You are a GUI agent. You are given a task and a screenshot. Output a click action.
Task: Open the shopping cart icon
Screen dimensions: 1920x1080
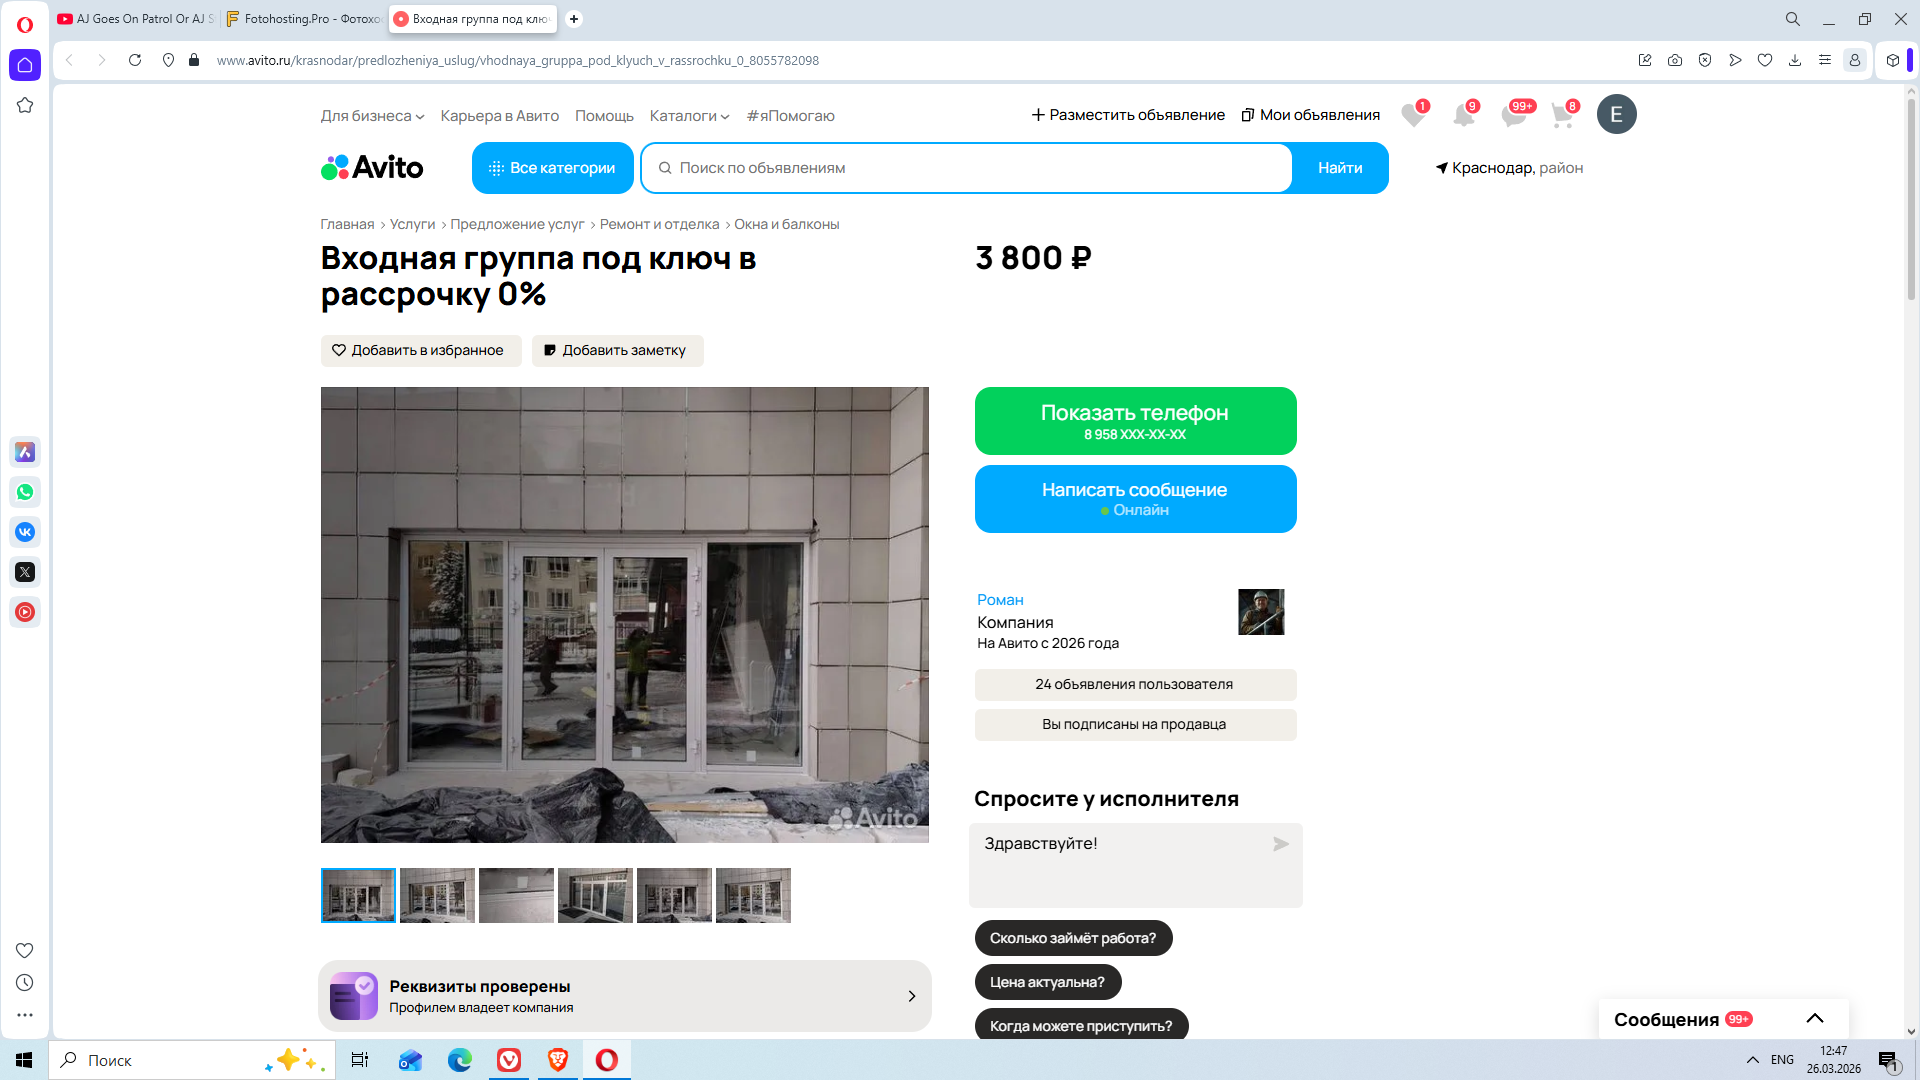tap(1562, 116)
